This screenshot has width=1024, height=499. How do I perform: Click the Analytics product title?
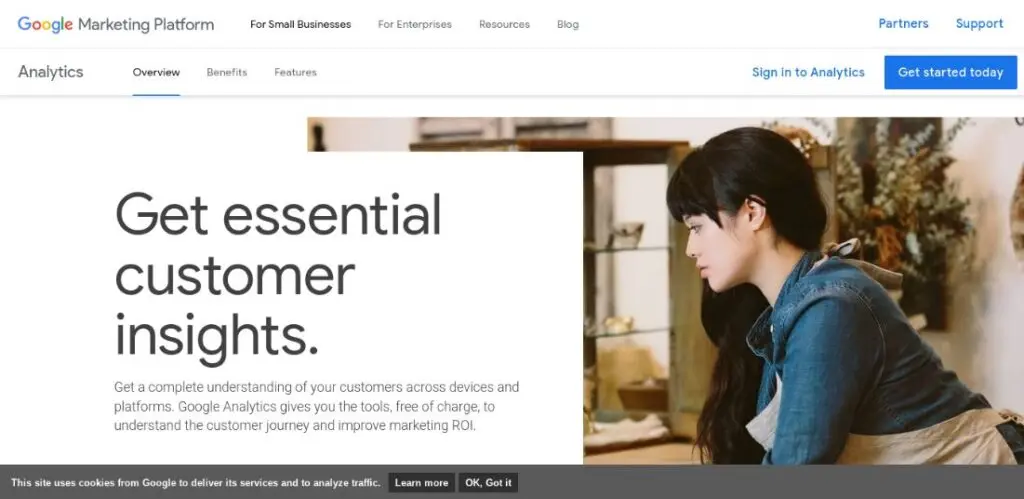tap(51, 72)
